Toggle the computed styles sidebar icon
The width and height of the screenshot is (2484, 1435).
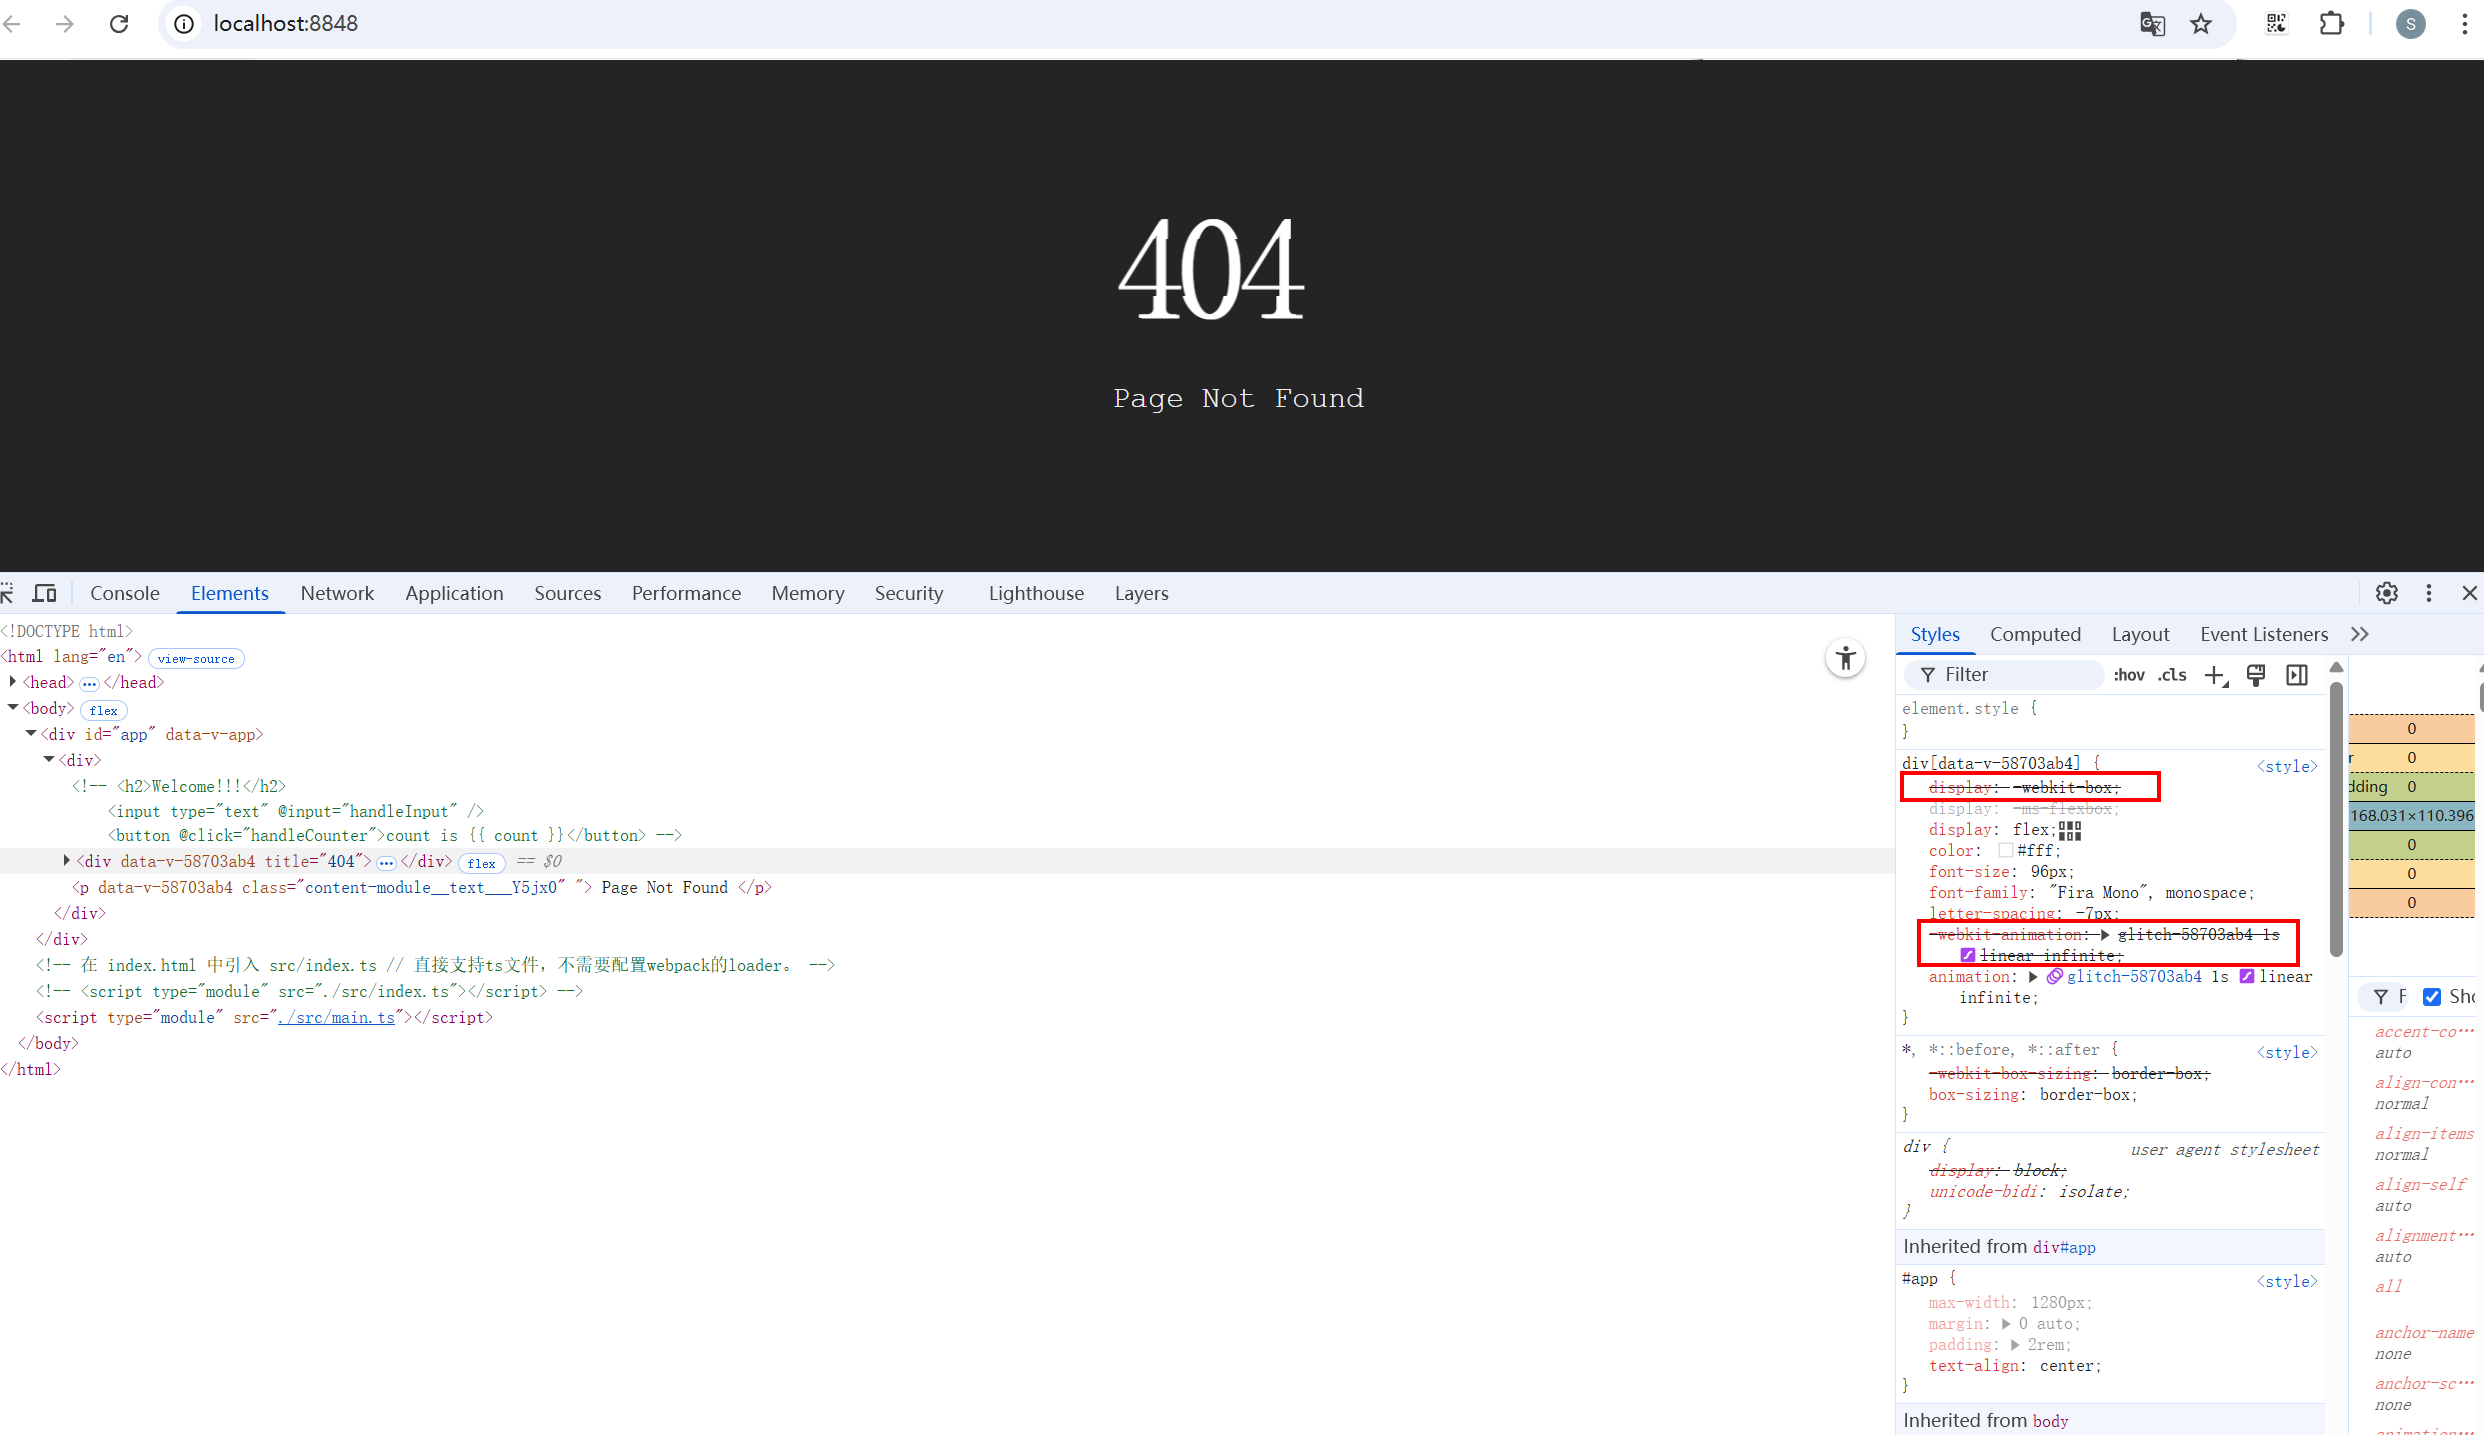2297,676
